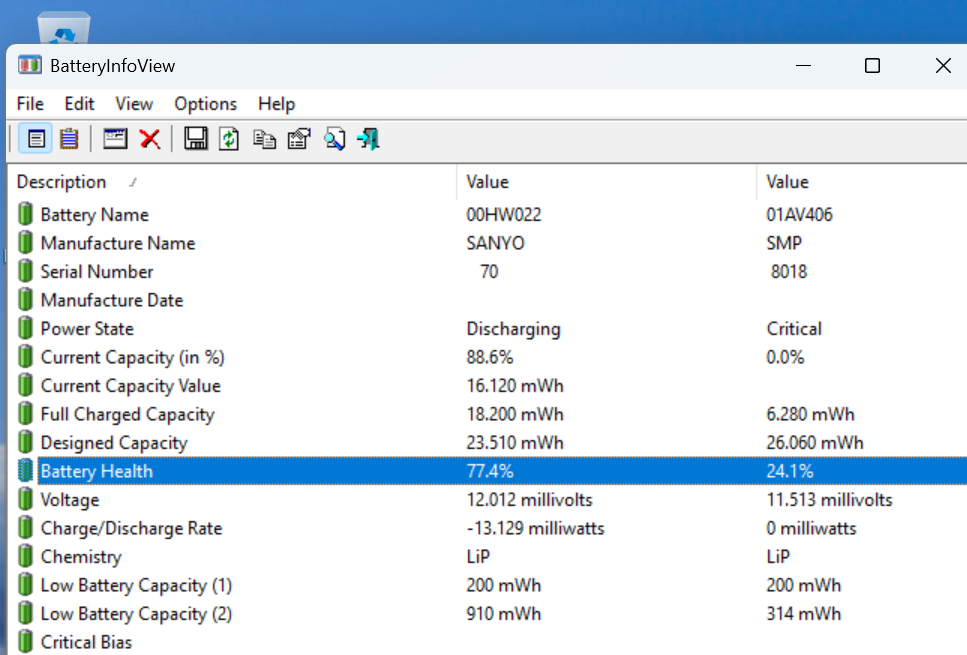Click the Show Battery Log toolbar icon
967x655 pixels.
tap(69, 139)
